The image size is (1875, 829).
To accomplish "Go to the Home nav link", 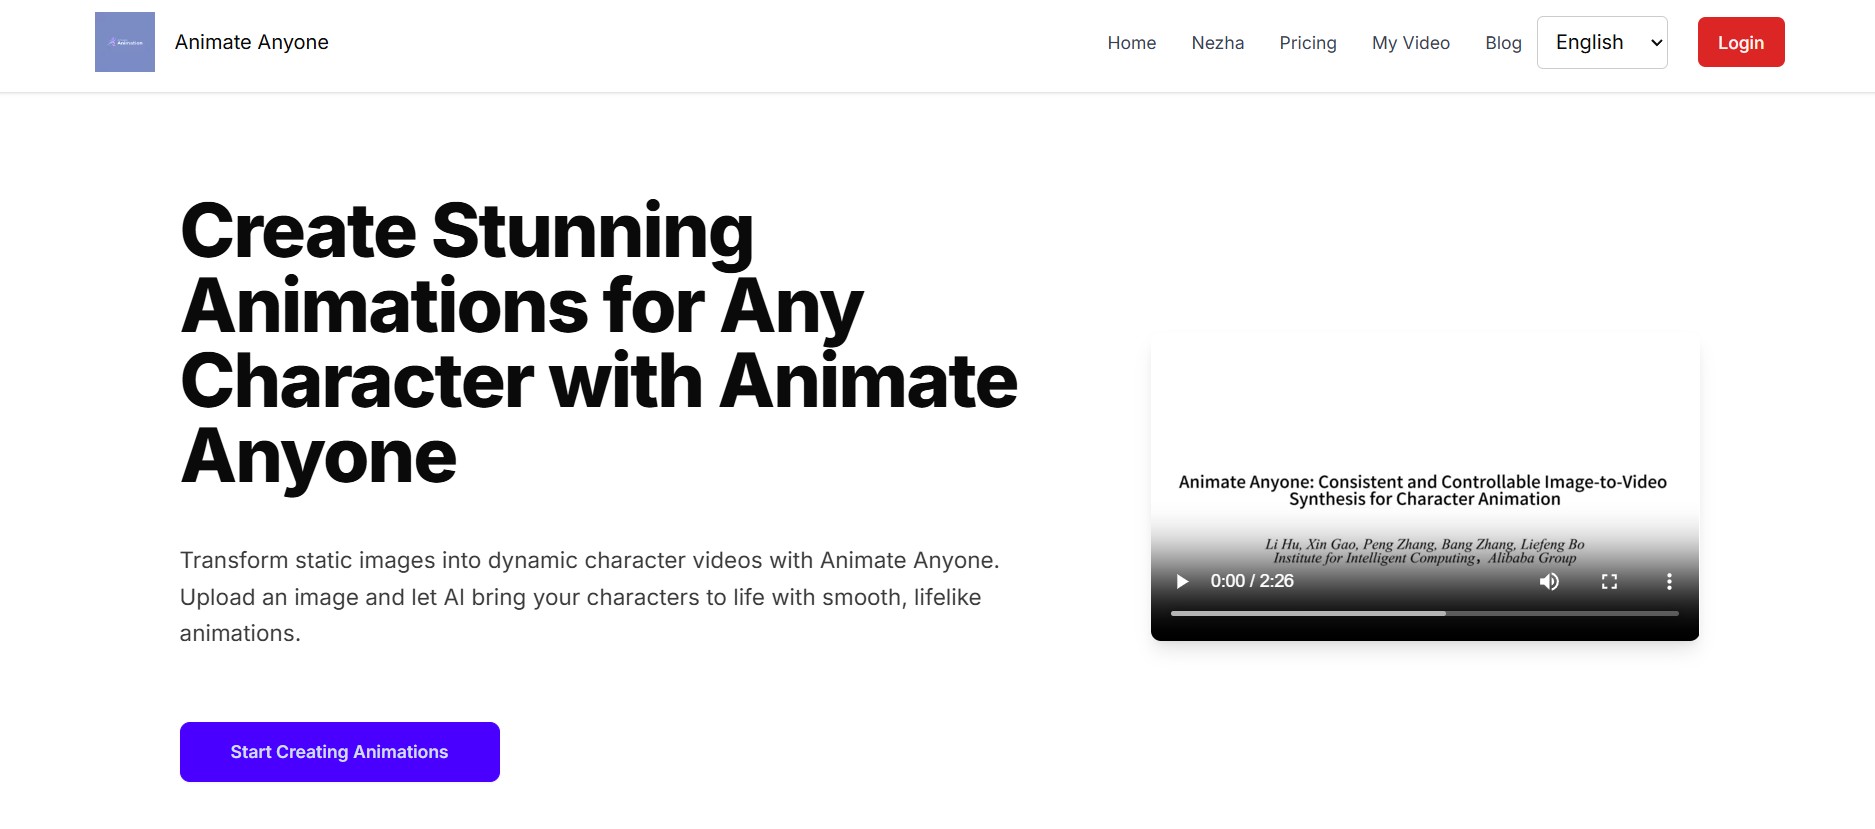I will 1131,43.
